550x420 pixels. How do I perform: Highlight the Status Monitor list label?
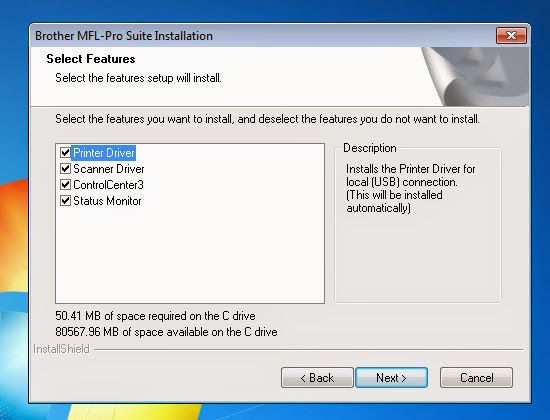pos(107,201)
